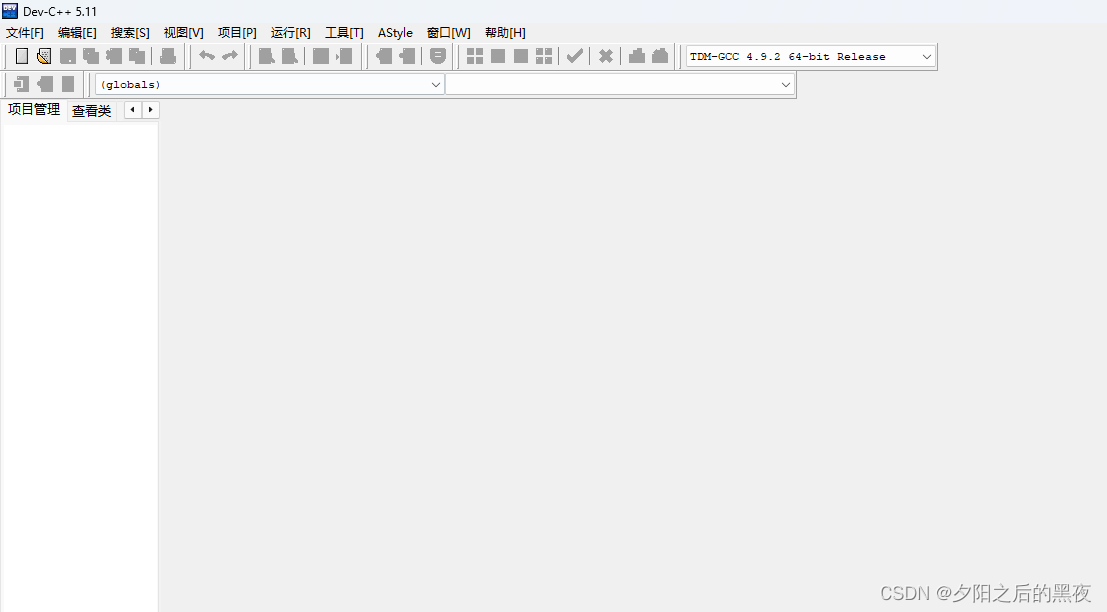
Task: Click the Undo arrow icon
Action: (x=207, y=56)
